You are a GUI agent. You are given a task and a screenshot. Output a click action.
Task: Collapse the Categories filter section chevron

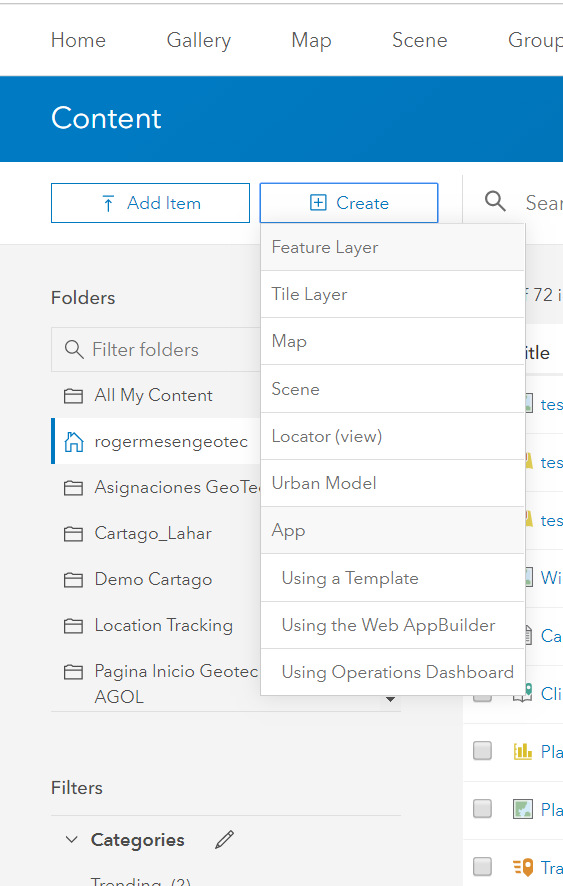[x=72, y=840]
